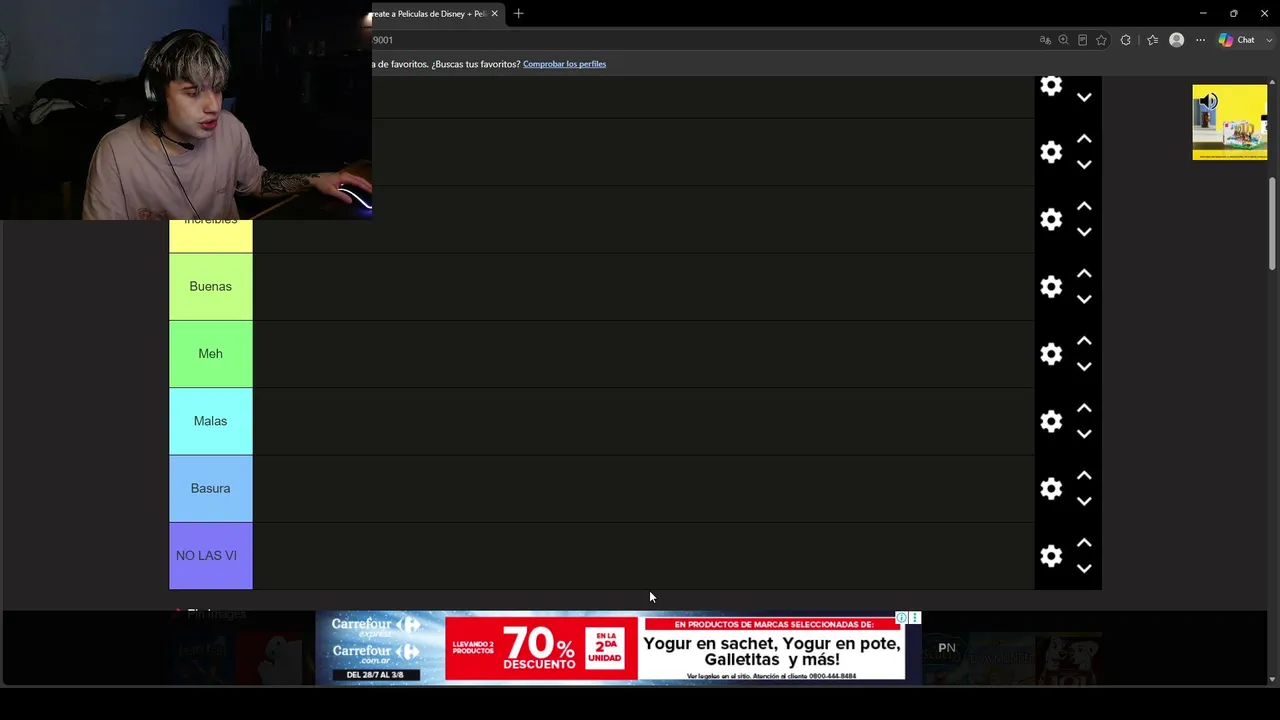Click the translate page icon in address bar
Screen dimensions: 1280x720
[1045, 40]
